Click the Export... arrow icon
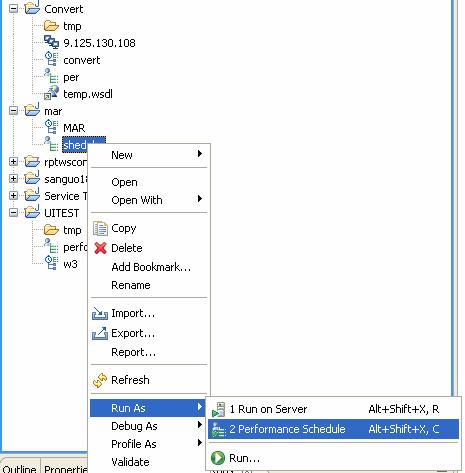Image resolution: width=465 pixels, height=473 pixels. click(100, 333)
